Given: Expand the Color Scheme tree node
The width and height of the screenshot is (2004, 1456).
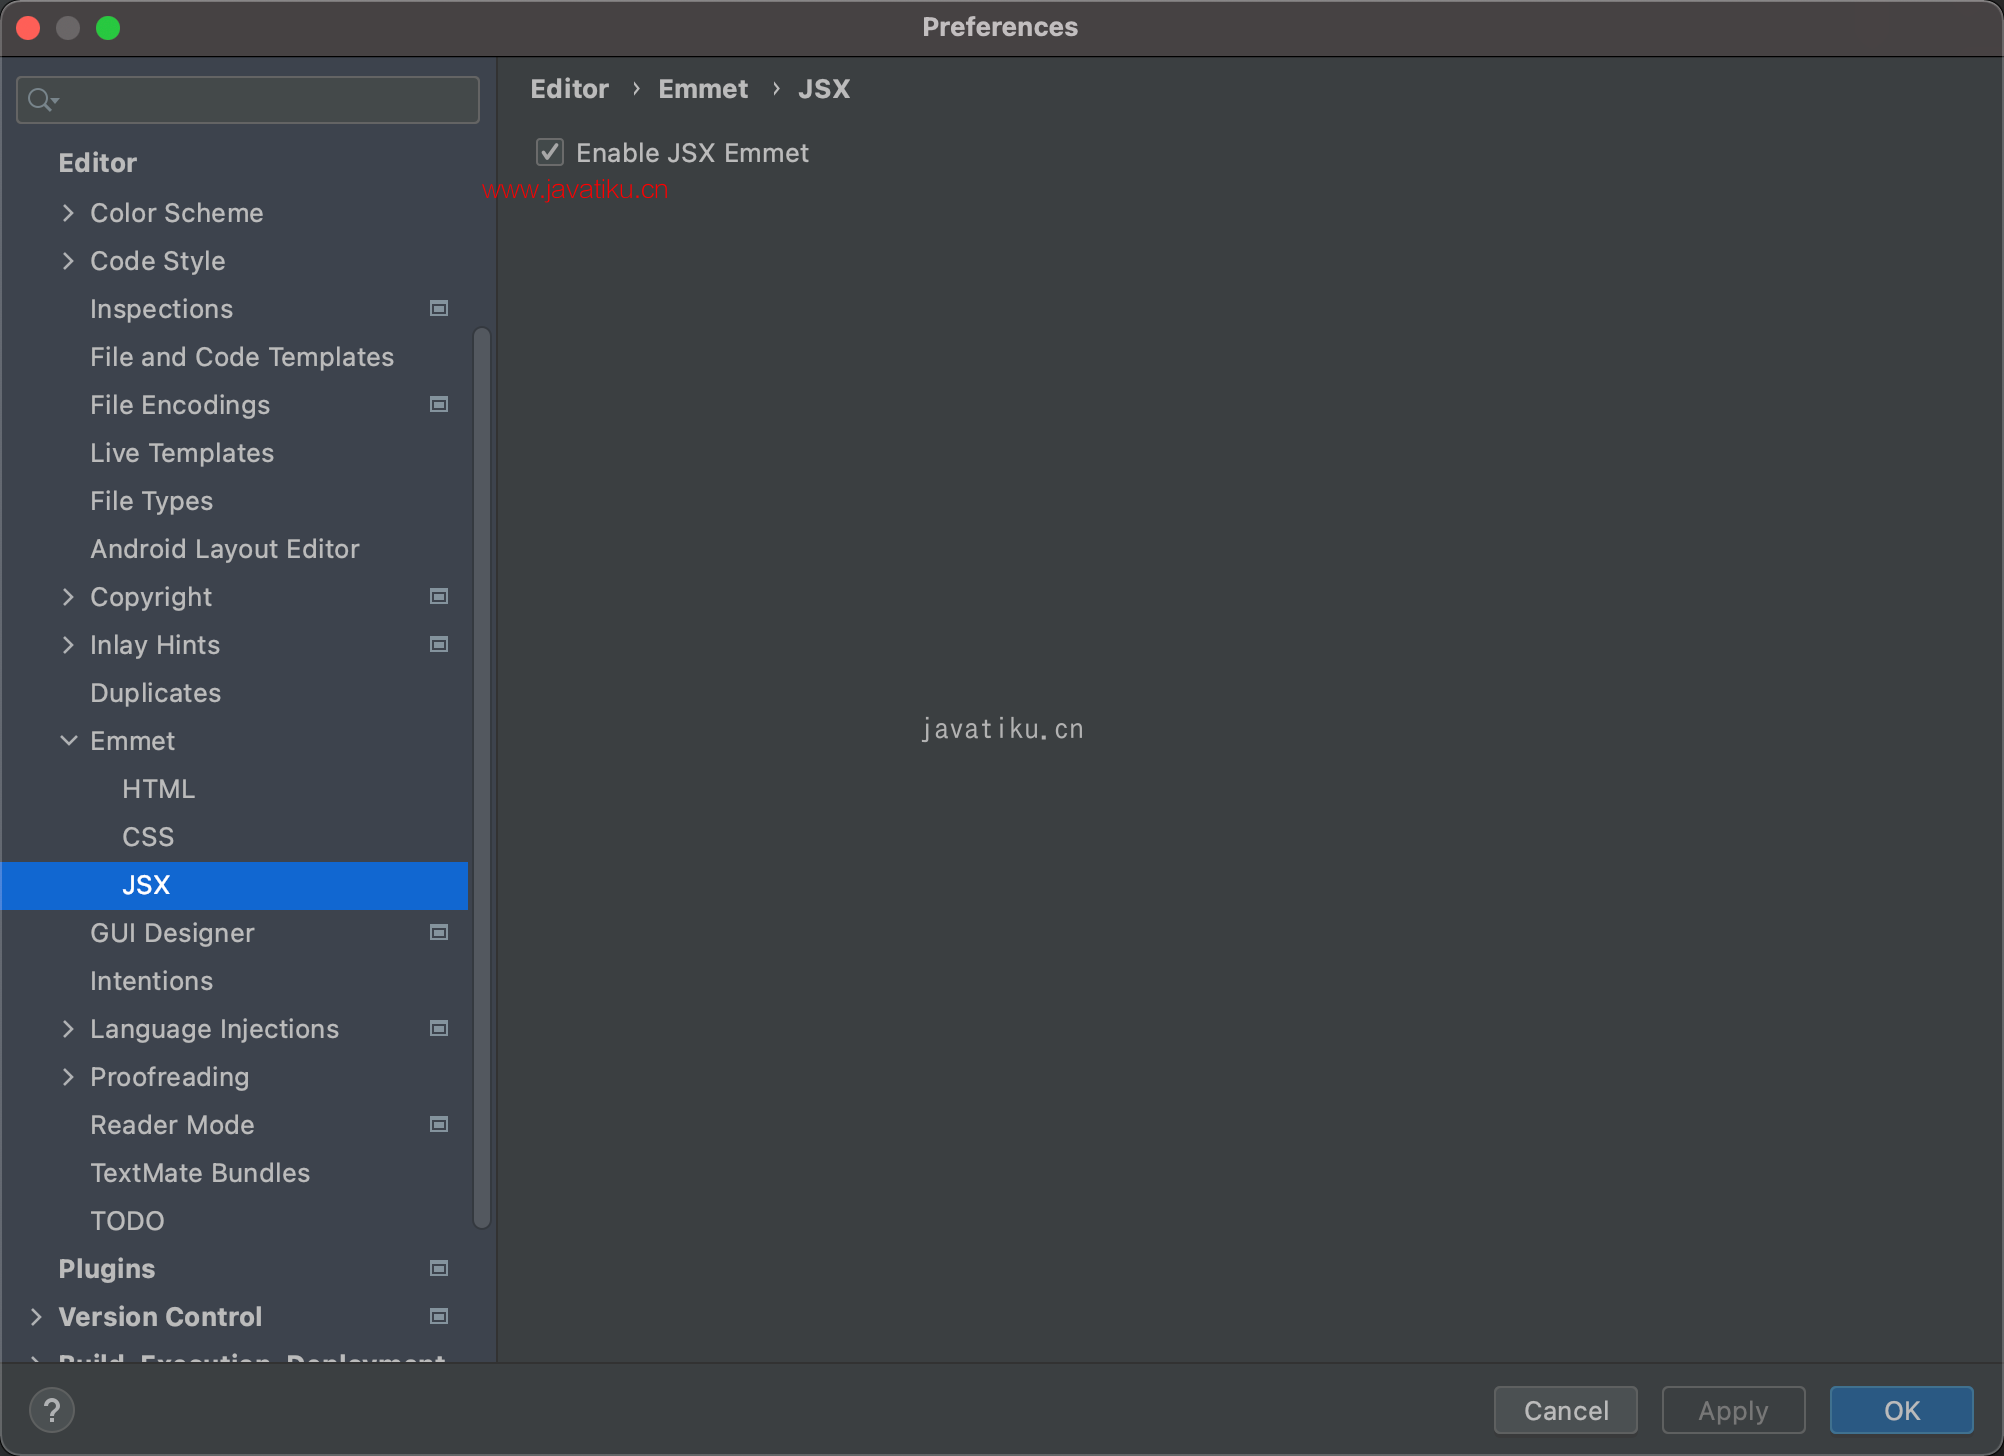Looking at the screenshot, I should pyautogui.click(x=68, y=213).
